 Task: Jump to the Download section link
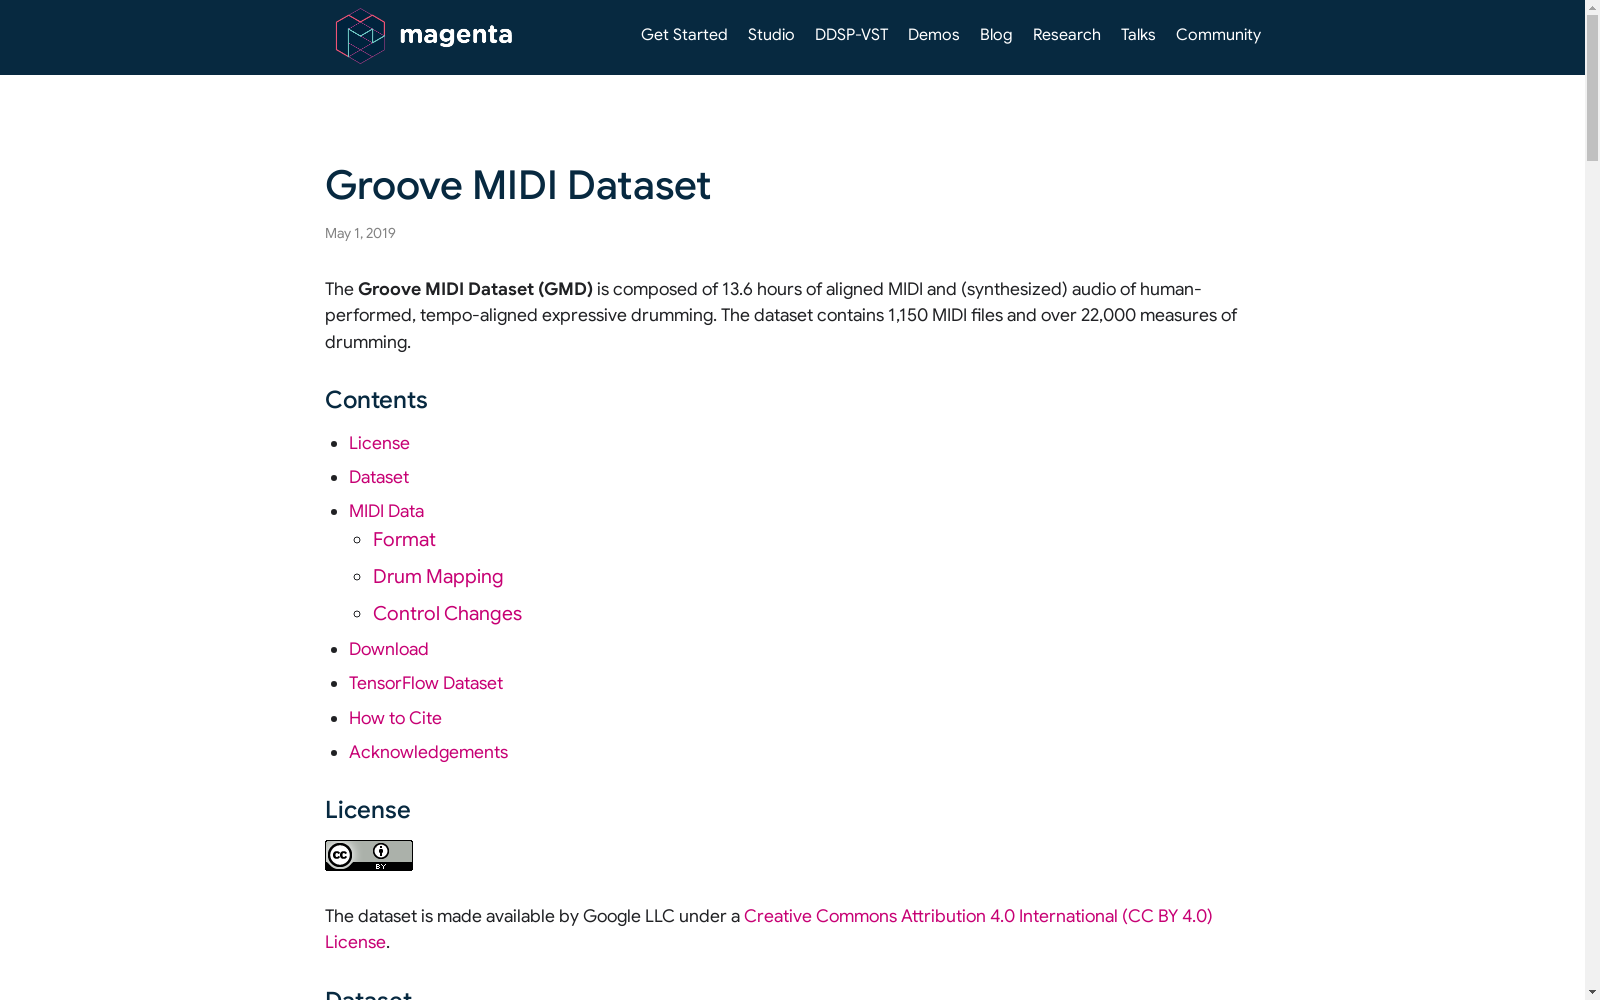(x=389, y=649)
